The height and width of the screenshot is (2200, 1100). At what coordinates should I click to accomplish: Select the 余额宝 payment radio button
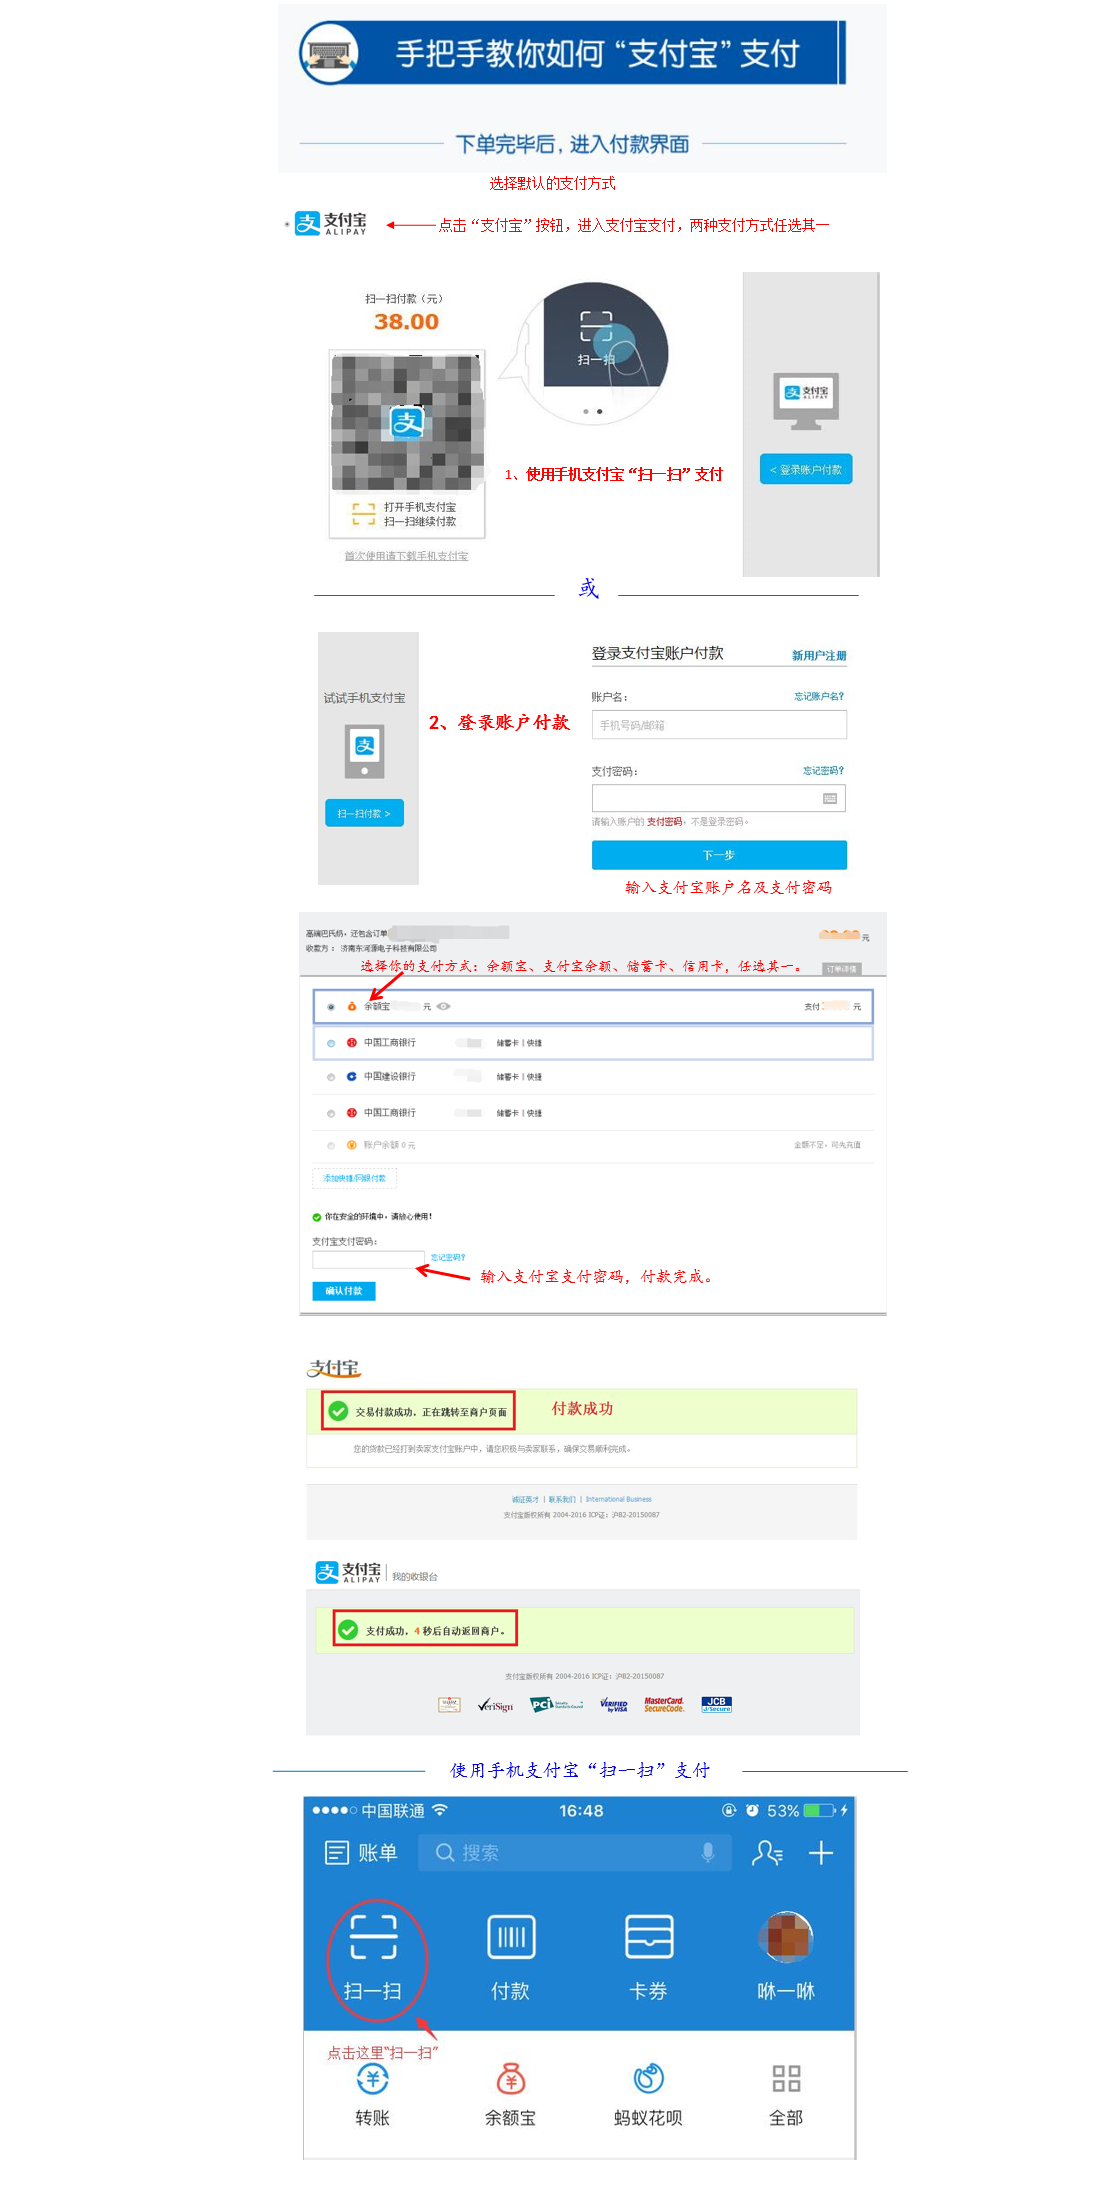point(331,1007)
